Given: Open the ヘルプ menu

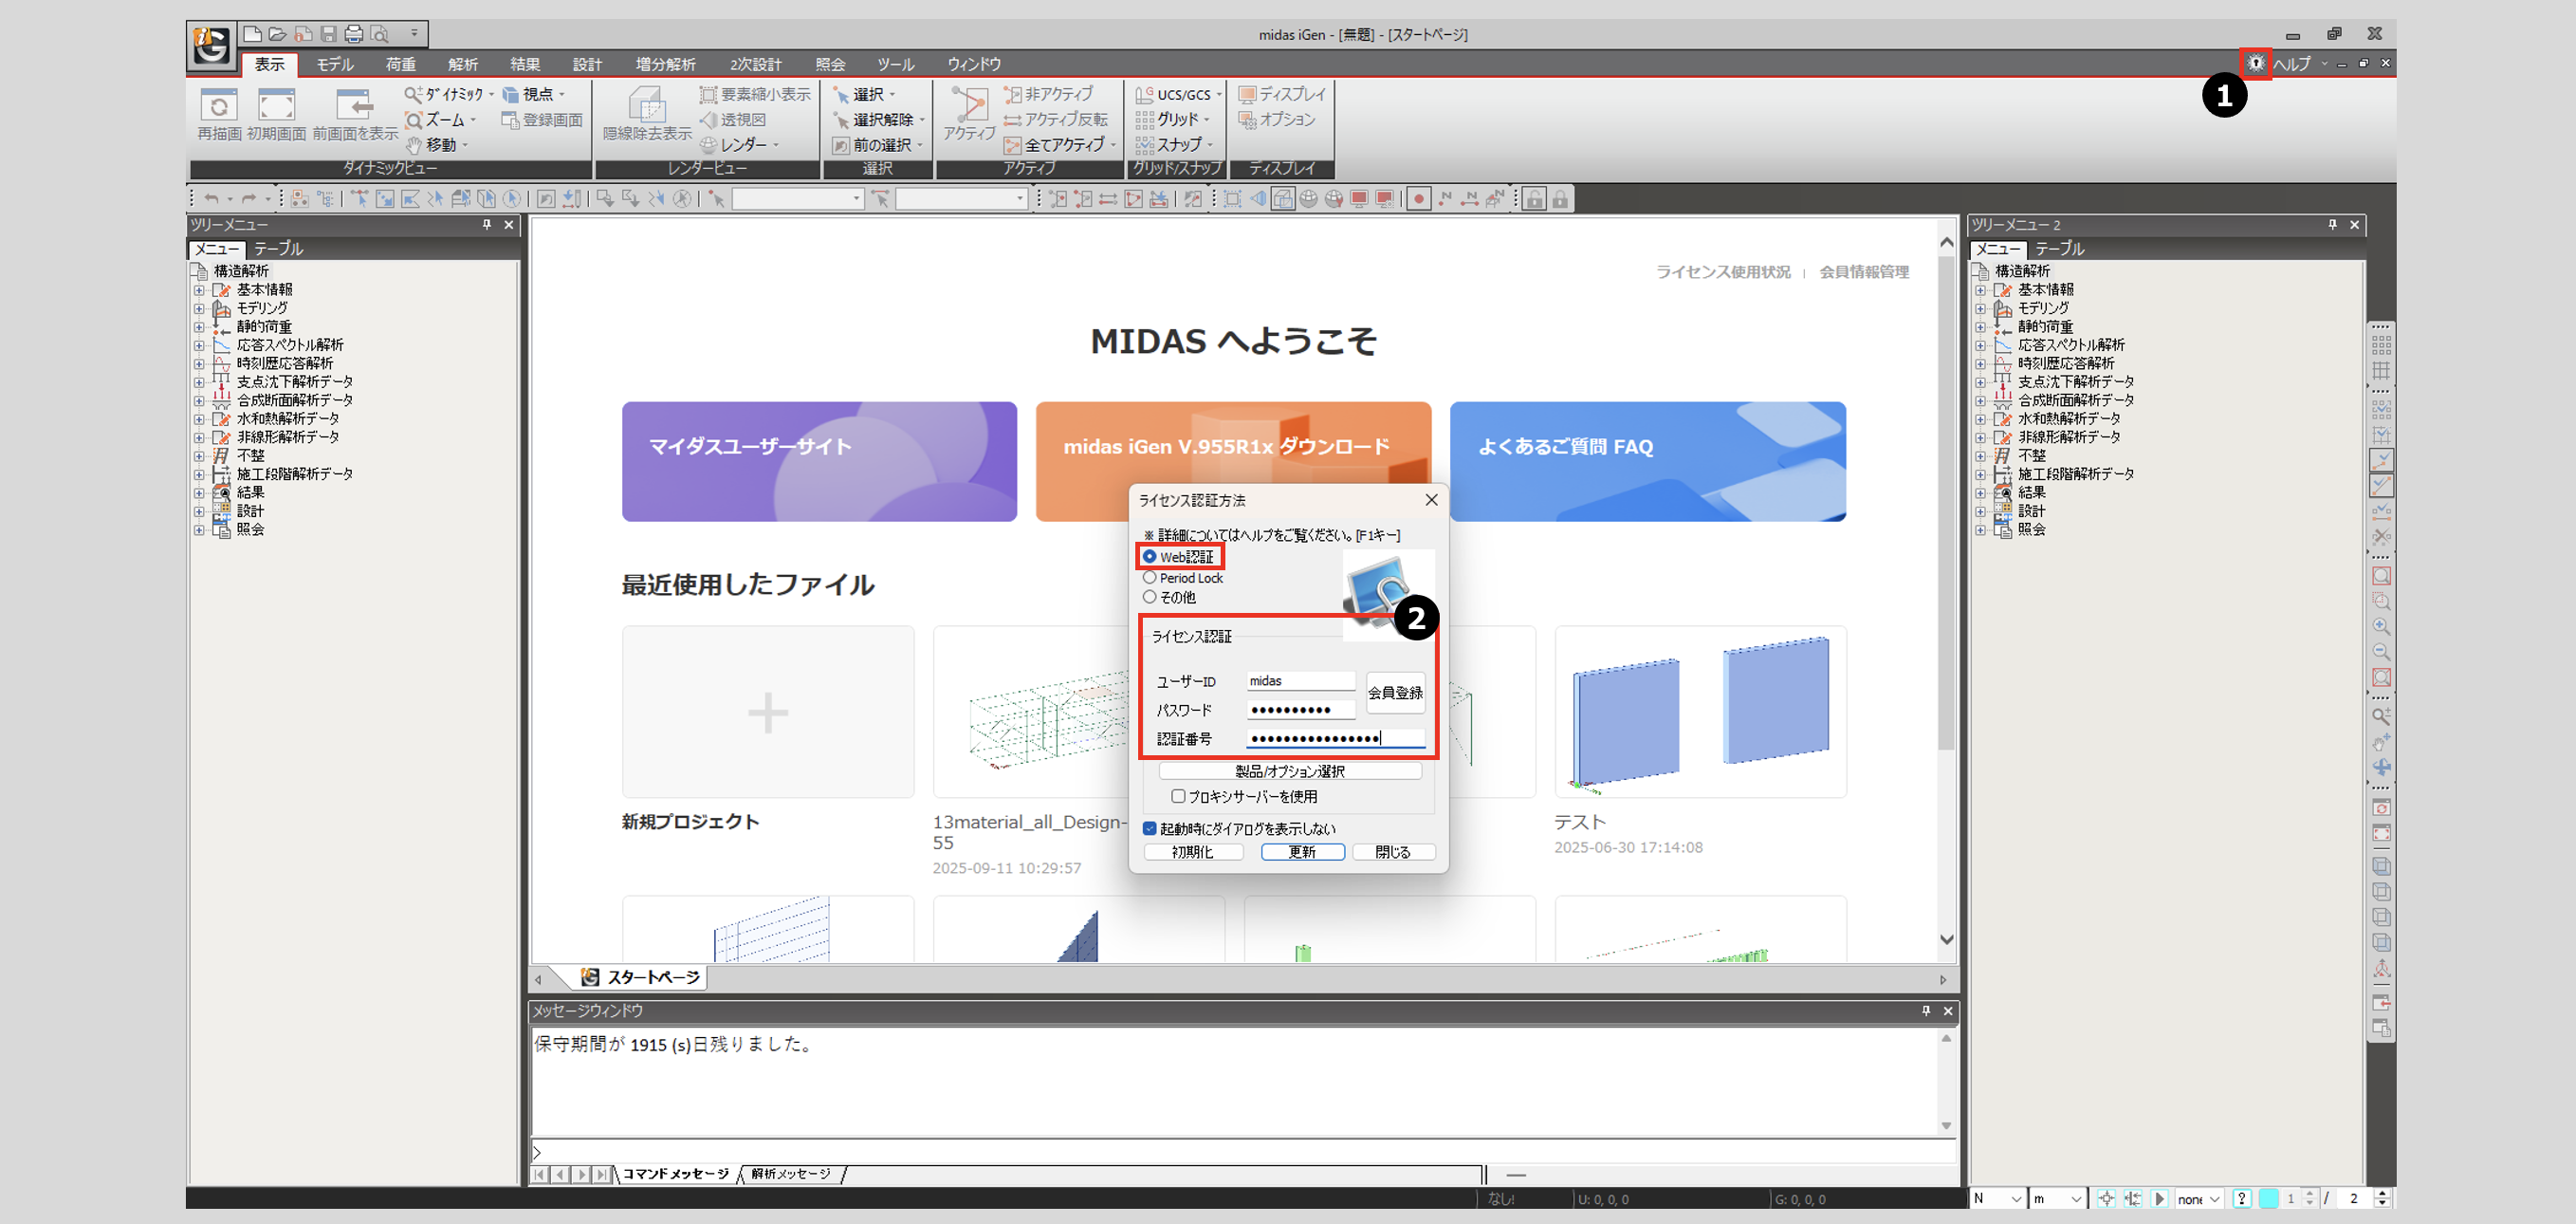Looking at the screenshot, I should click(x=2292, y=64).
